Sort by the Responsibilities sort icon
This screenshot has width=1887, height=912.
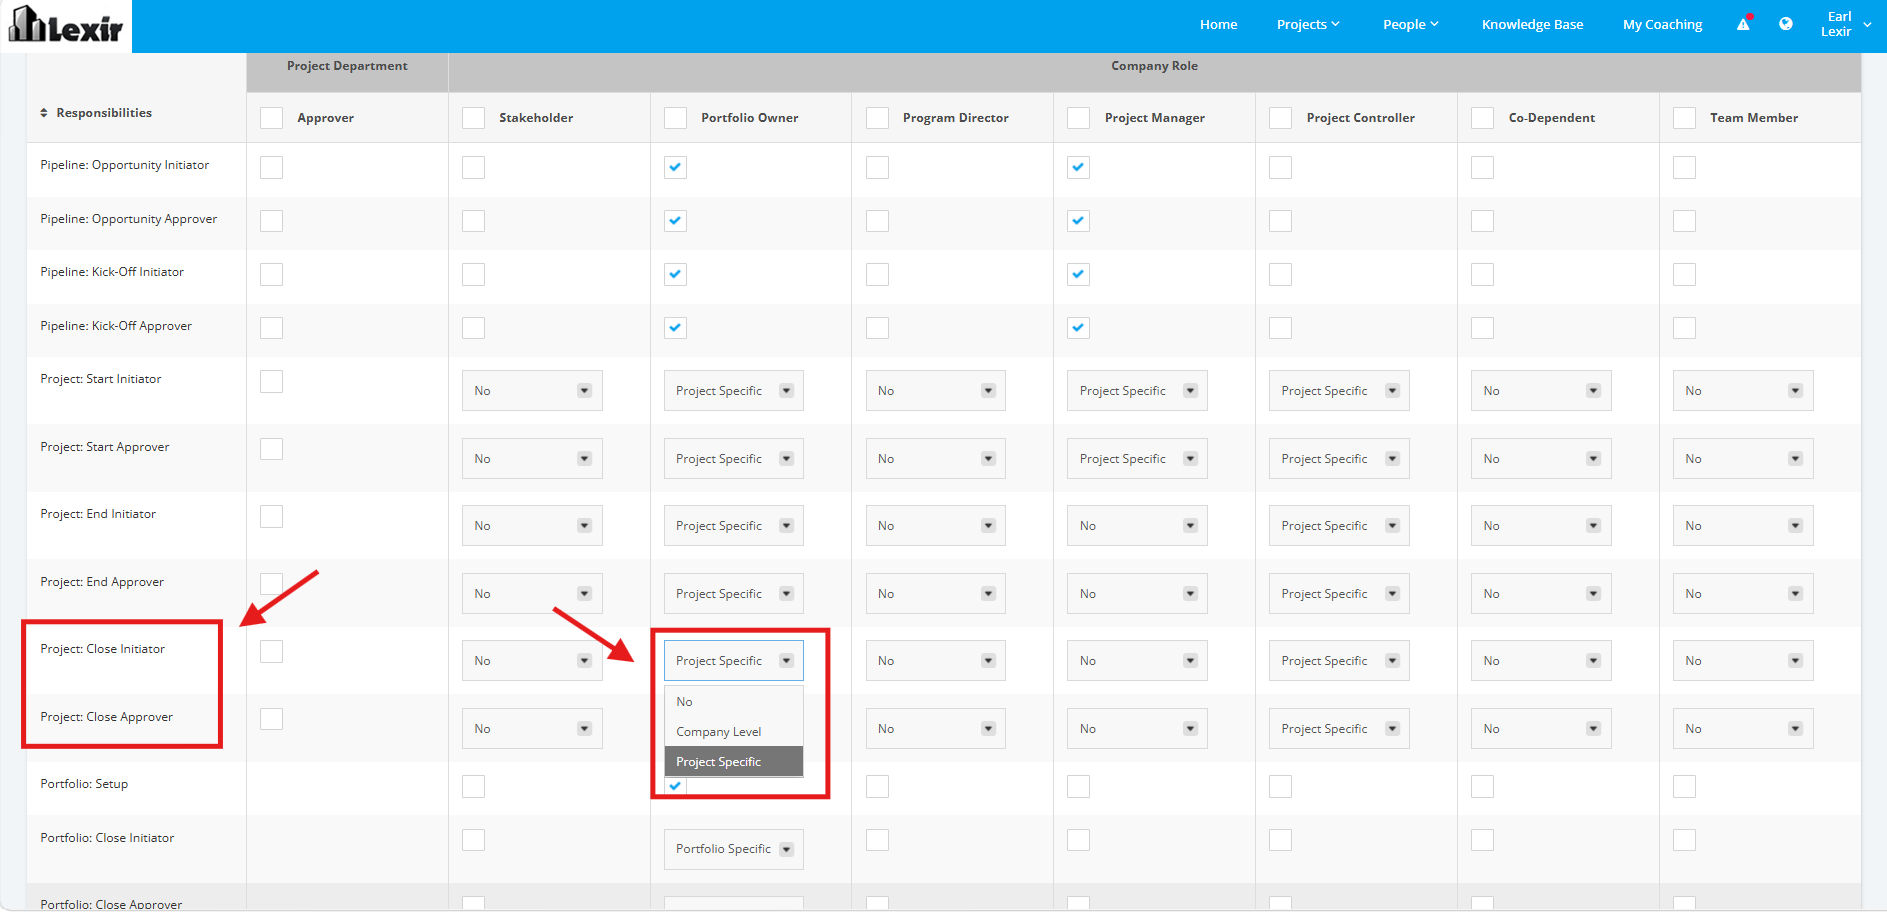[x=44, y=113]
